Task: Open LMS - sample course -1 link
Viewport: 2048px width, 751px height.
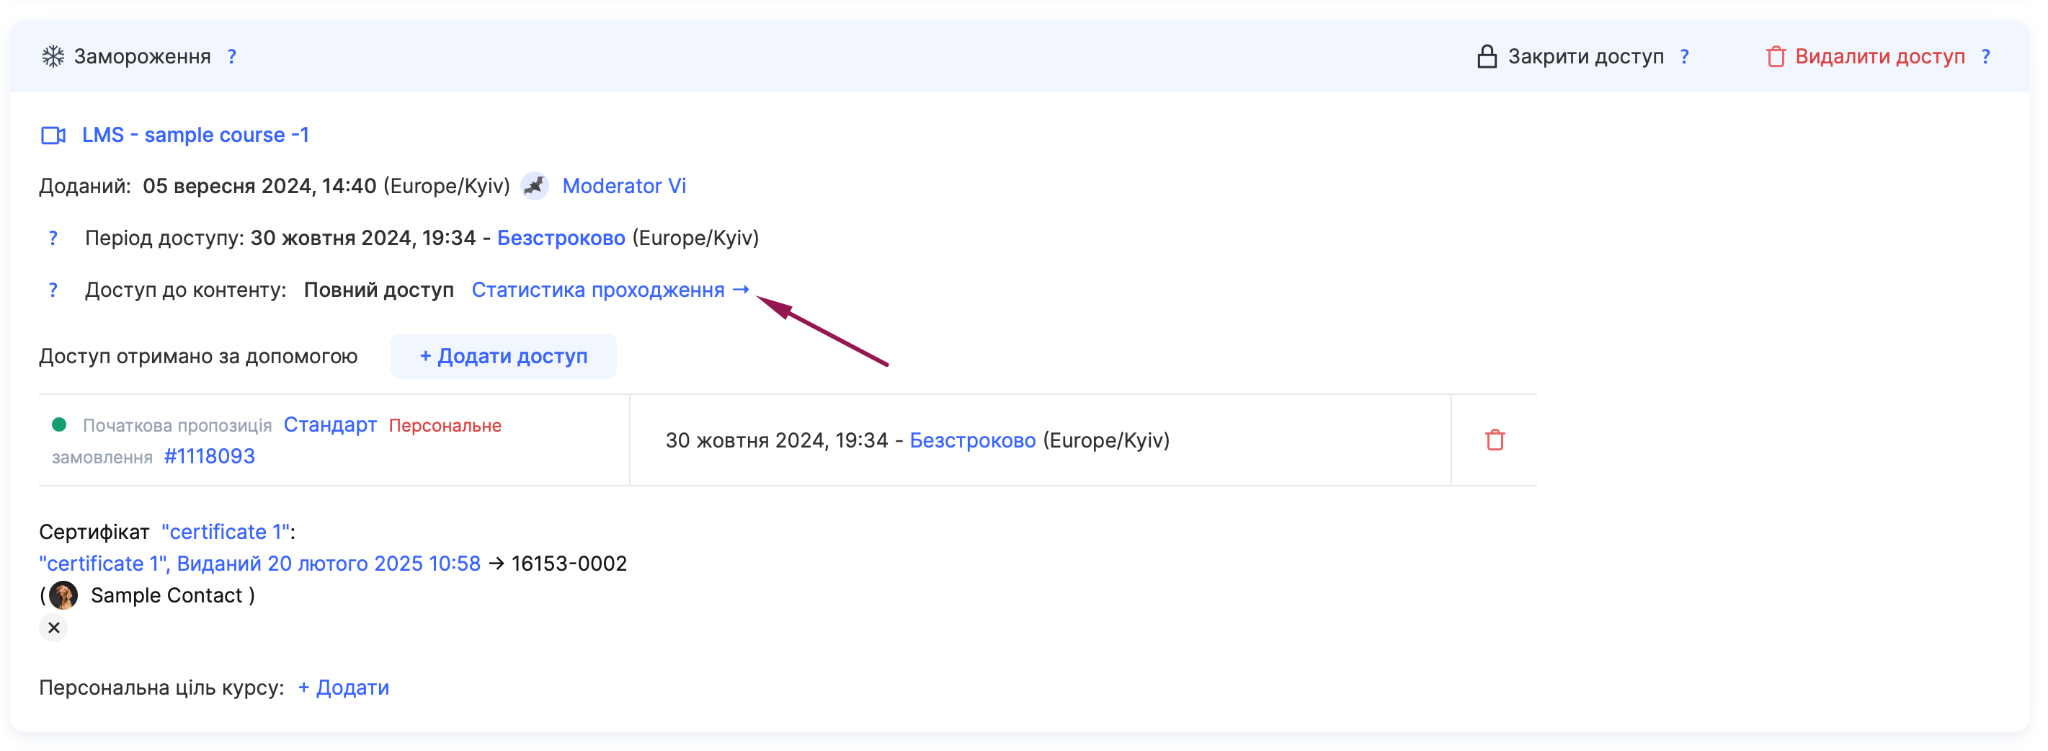Action: tap(195, 135)
